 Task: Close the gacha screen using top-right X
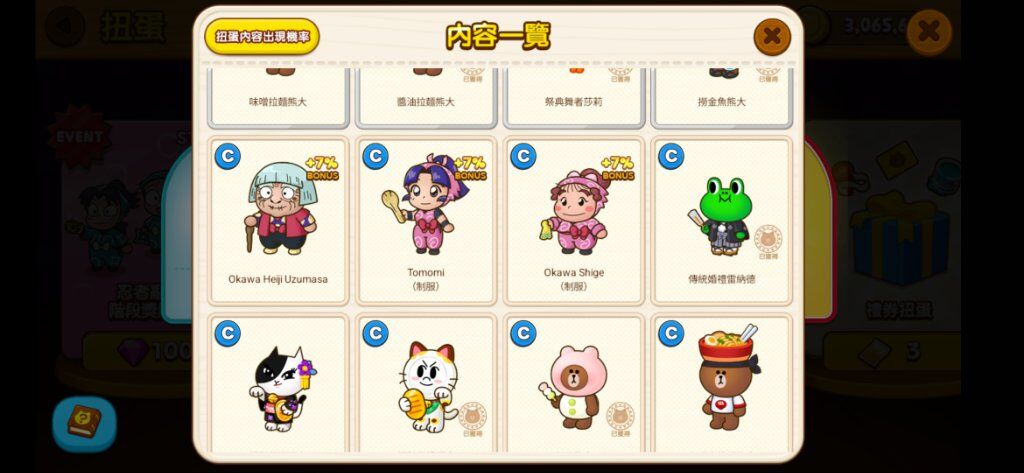pyautogui.click(x=929, y=31)
